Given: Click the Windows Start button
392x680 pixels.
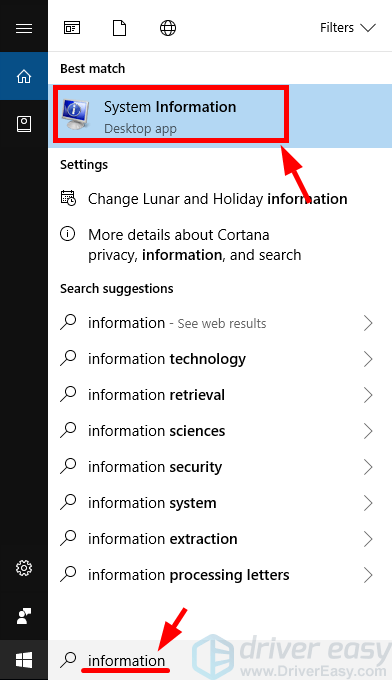Looking at the screenshot, I should [x=24, y=660].
